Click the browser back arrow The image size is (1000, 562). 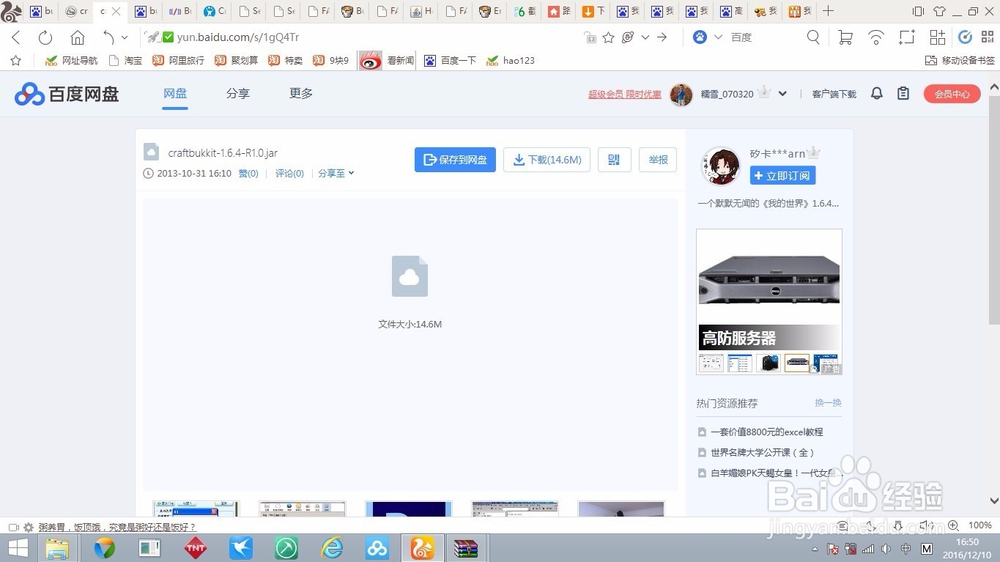[x=17, y=38]
